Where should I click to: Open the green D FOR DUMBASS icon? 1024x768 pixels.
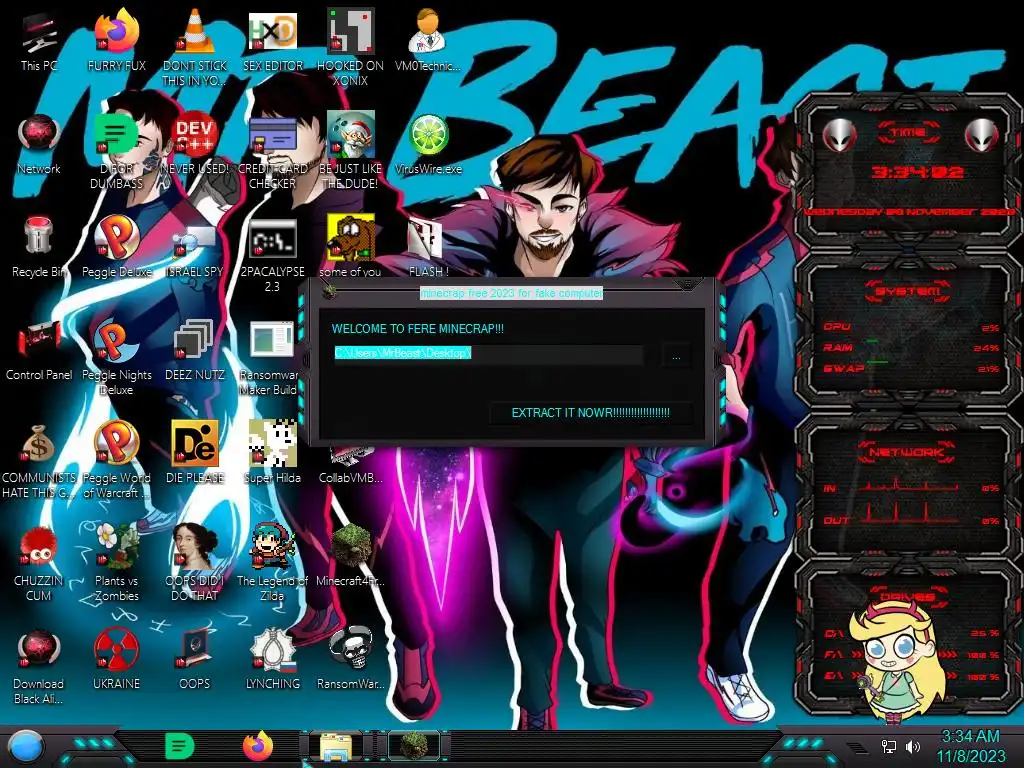pos(116,152)
